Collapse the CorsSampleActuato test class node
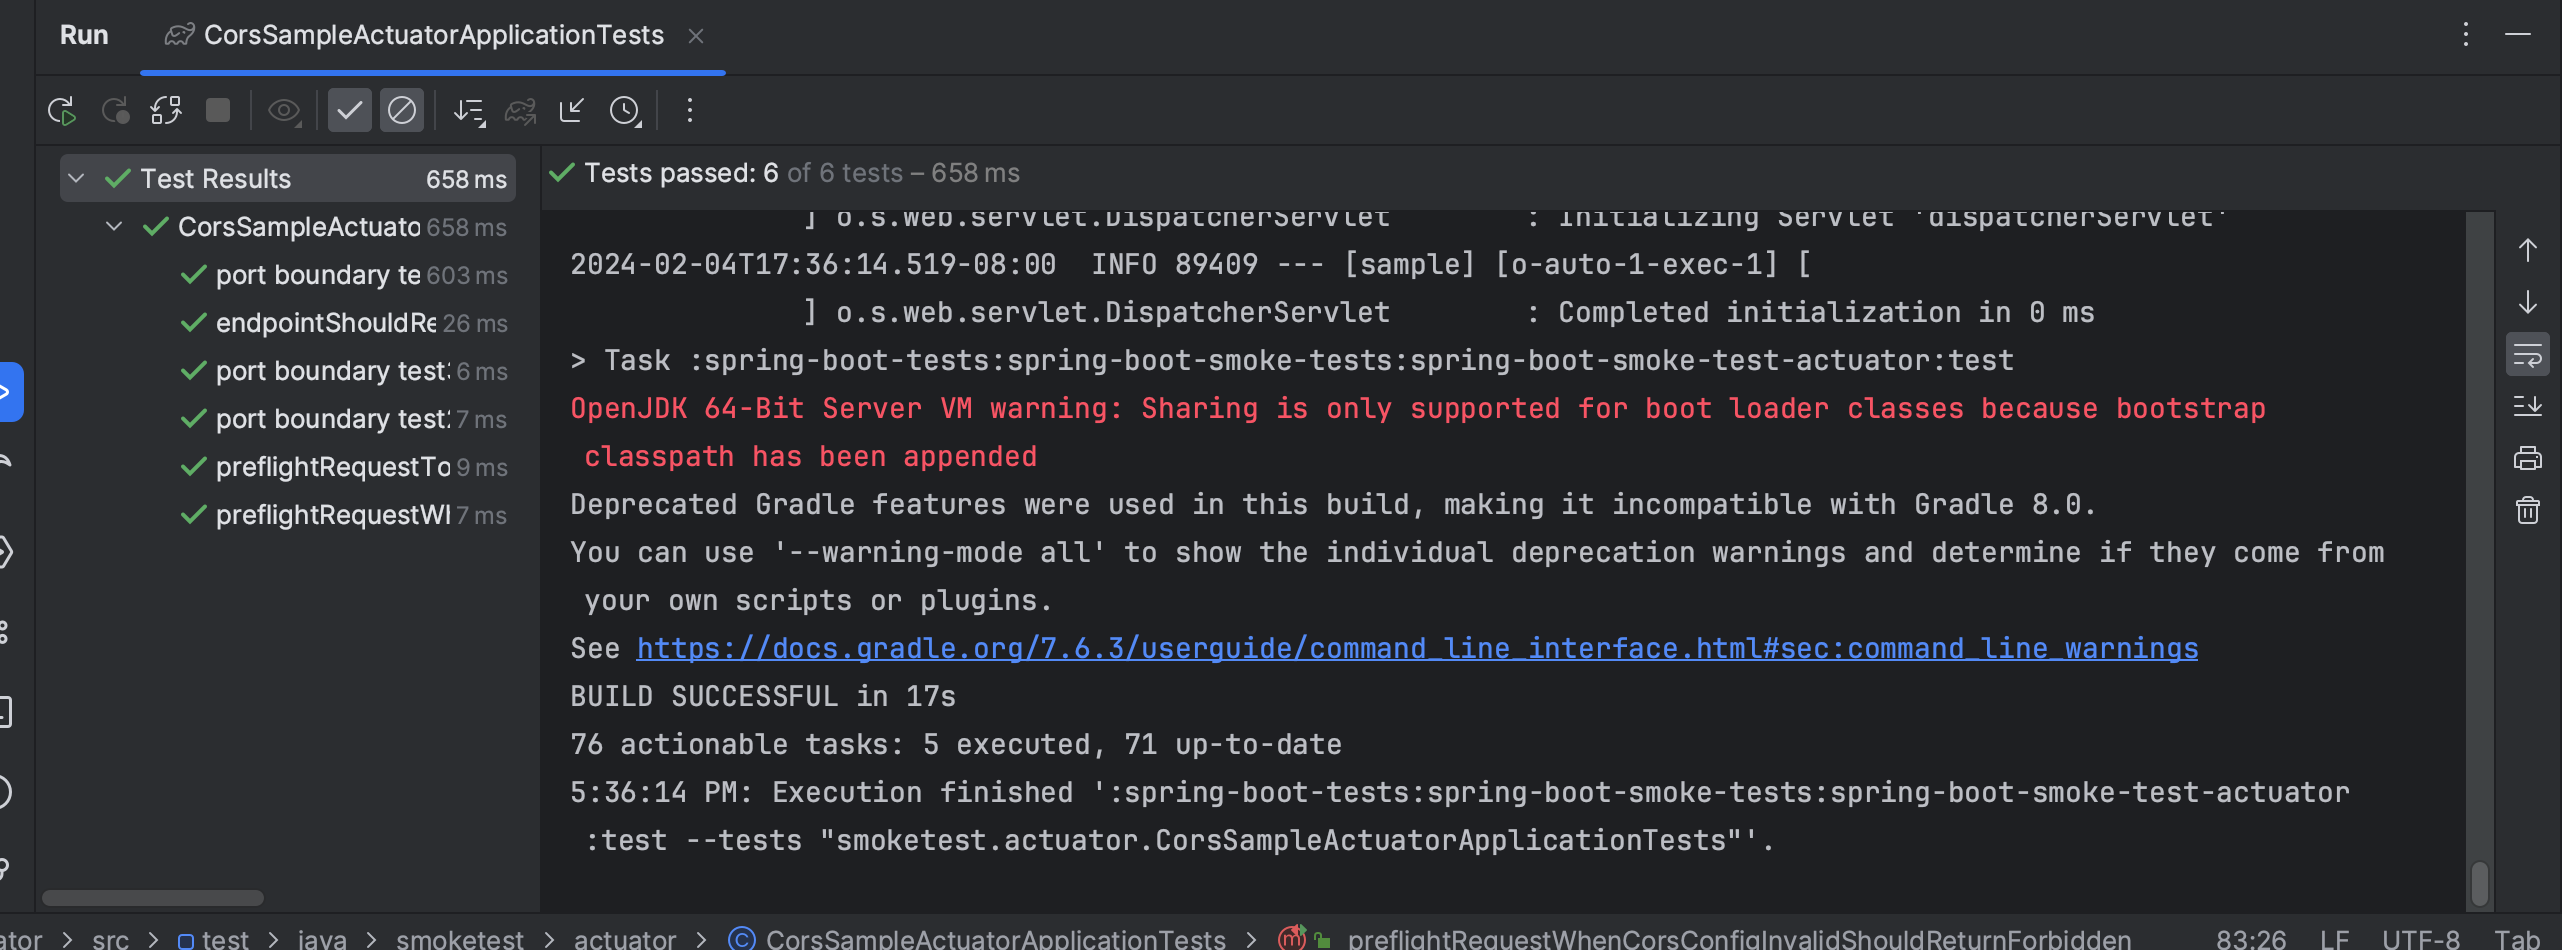Screen dimensions: 2562x950 click(114, 227)
